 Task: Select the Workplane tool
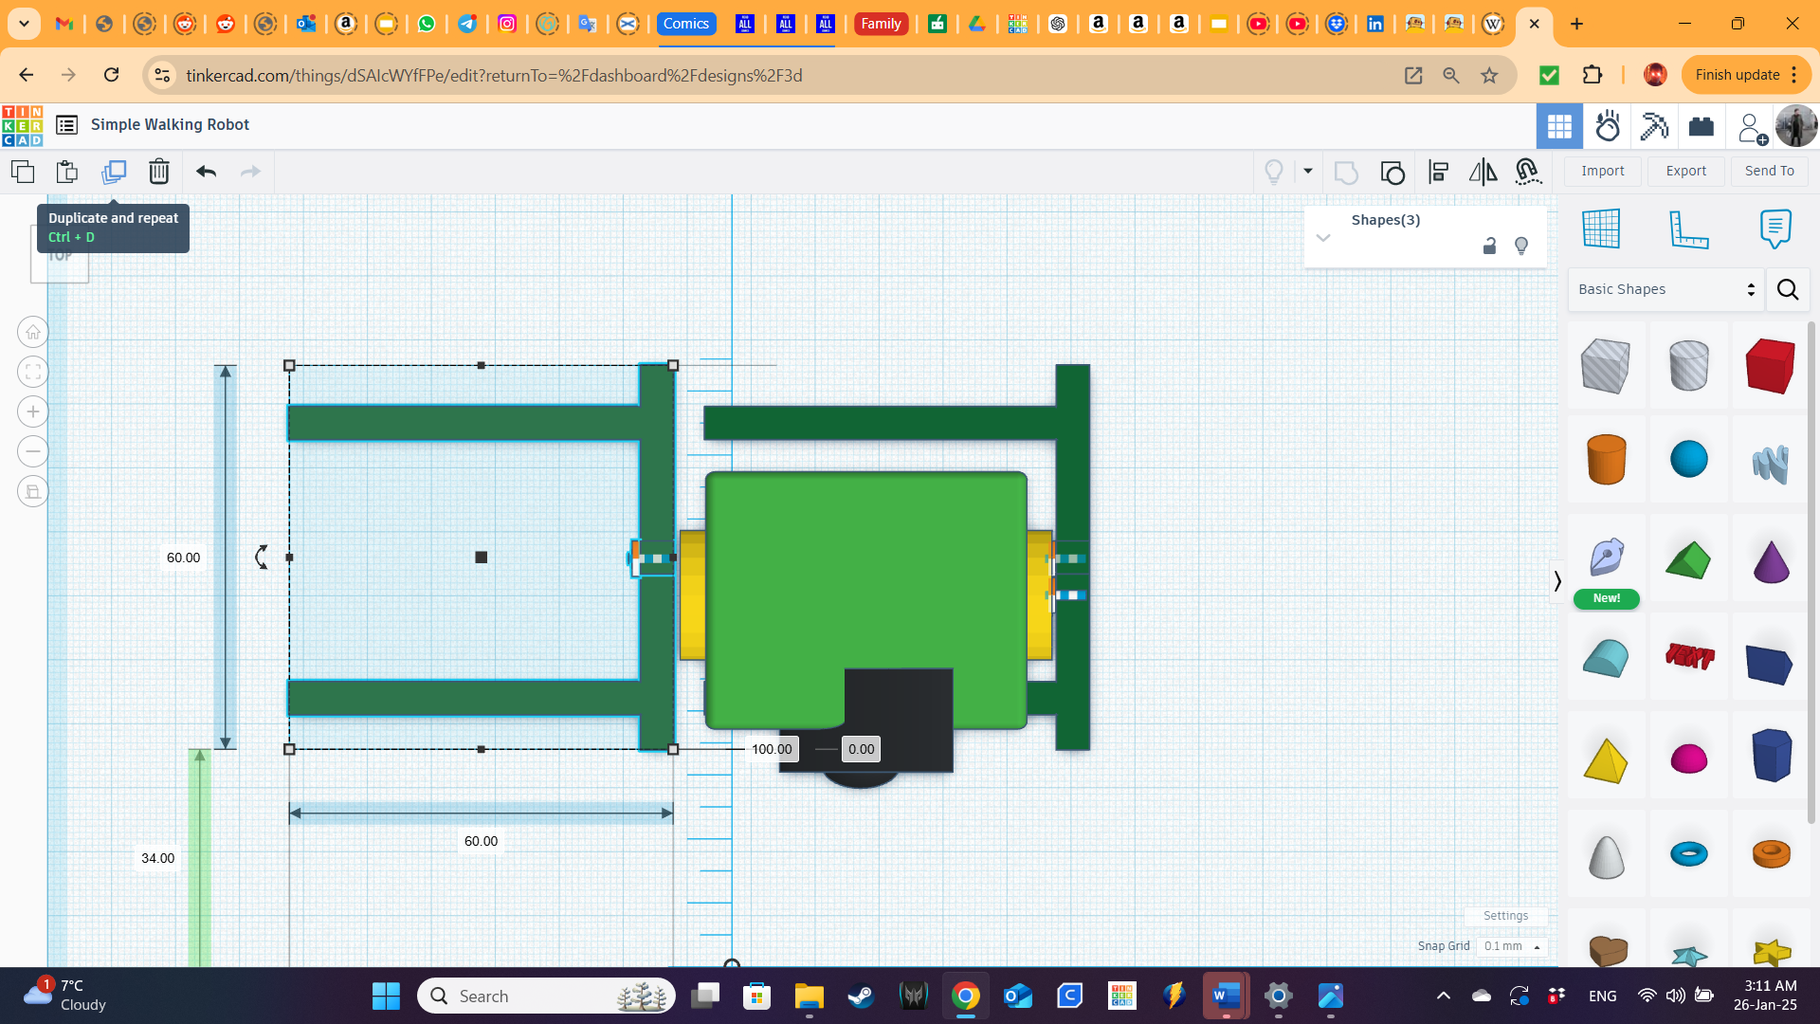pos(1601,229)
